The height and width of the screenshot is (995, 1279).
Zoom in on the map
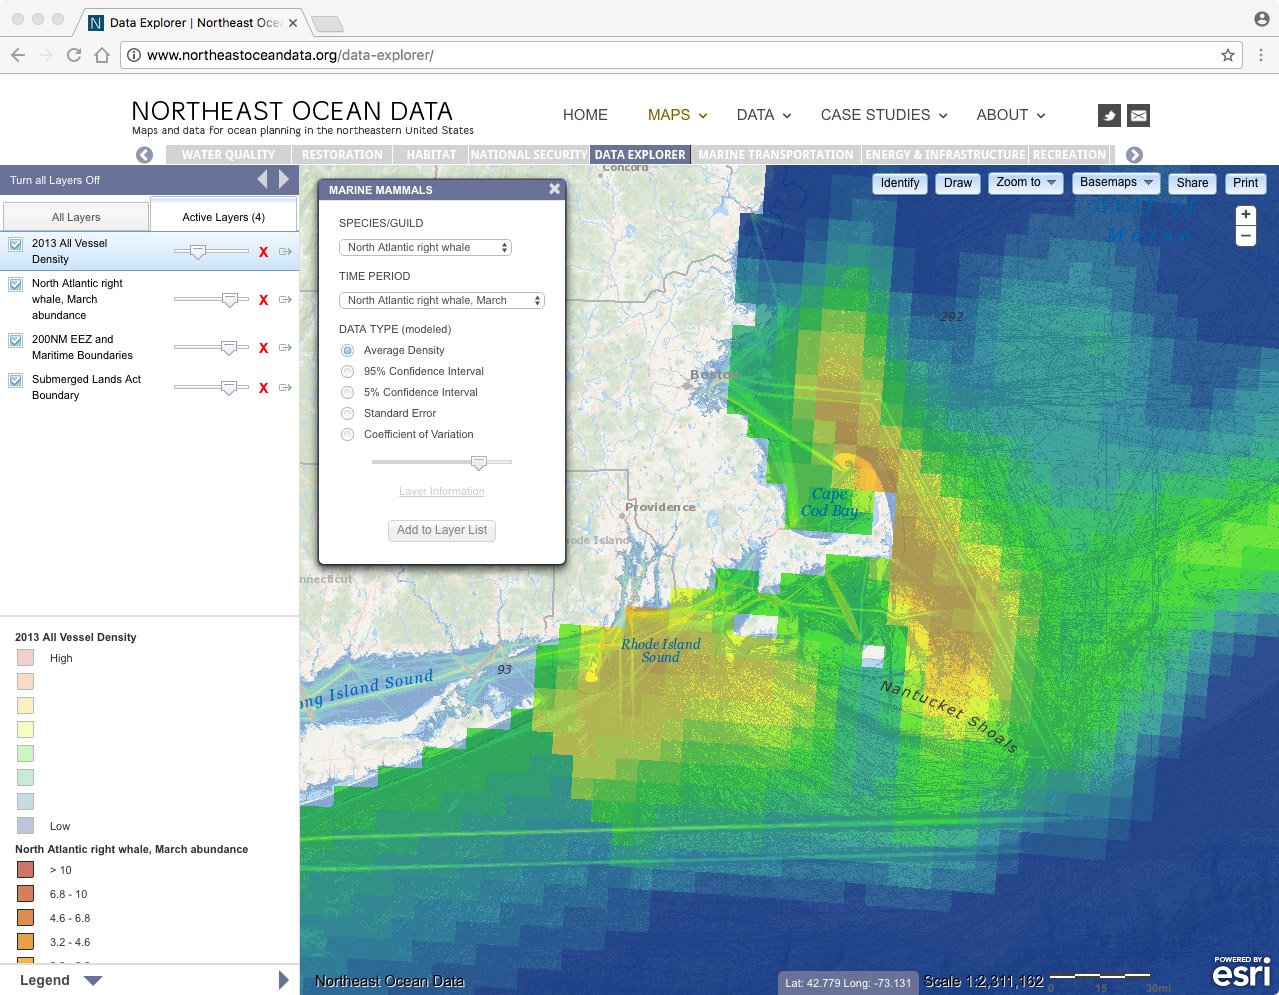point(1246,215)
